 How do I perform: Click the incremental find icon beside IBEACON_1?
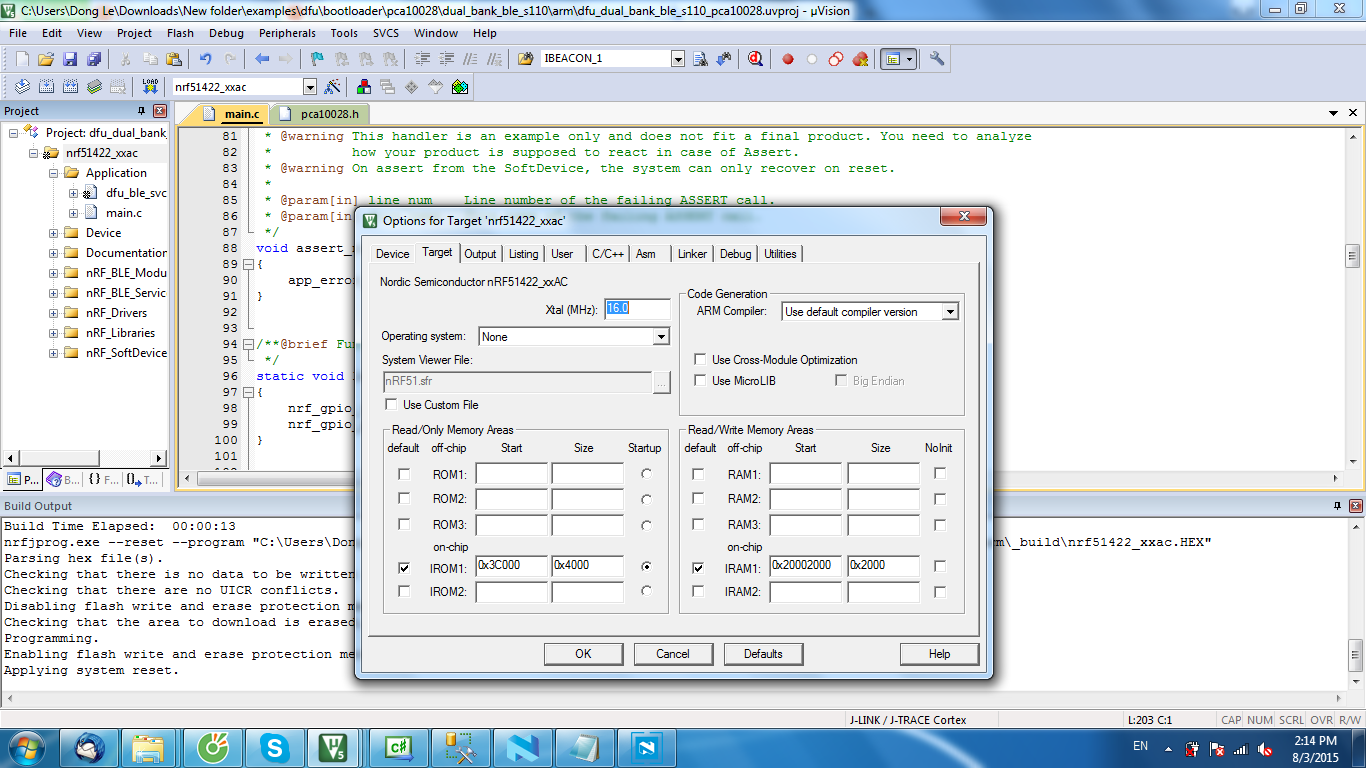click(x=724, y=59)
